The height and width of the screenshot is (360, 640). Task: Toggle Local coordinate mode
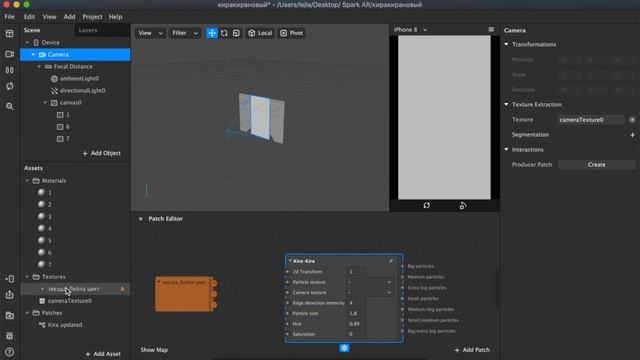pyautogui.click(x=260, y=33)
